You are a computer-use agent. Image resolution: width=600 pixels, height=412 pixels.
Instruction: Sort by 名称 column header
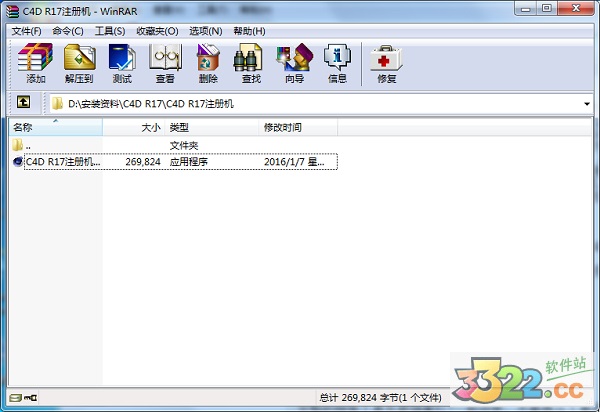[55, 127]
